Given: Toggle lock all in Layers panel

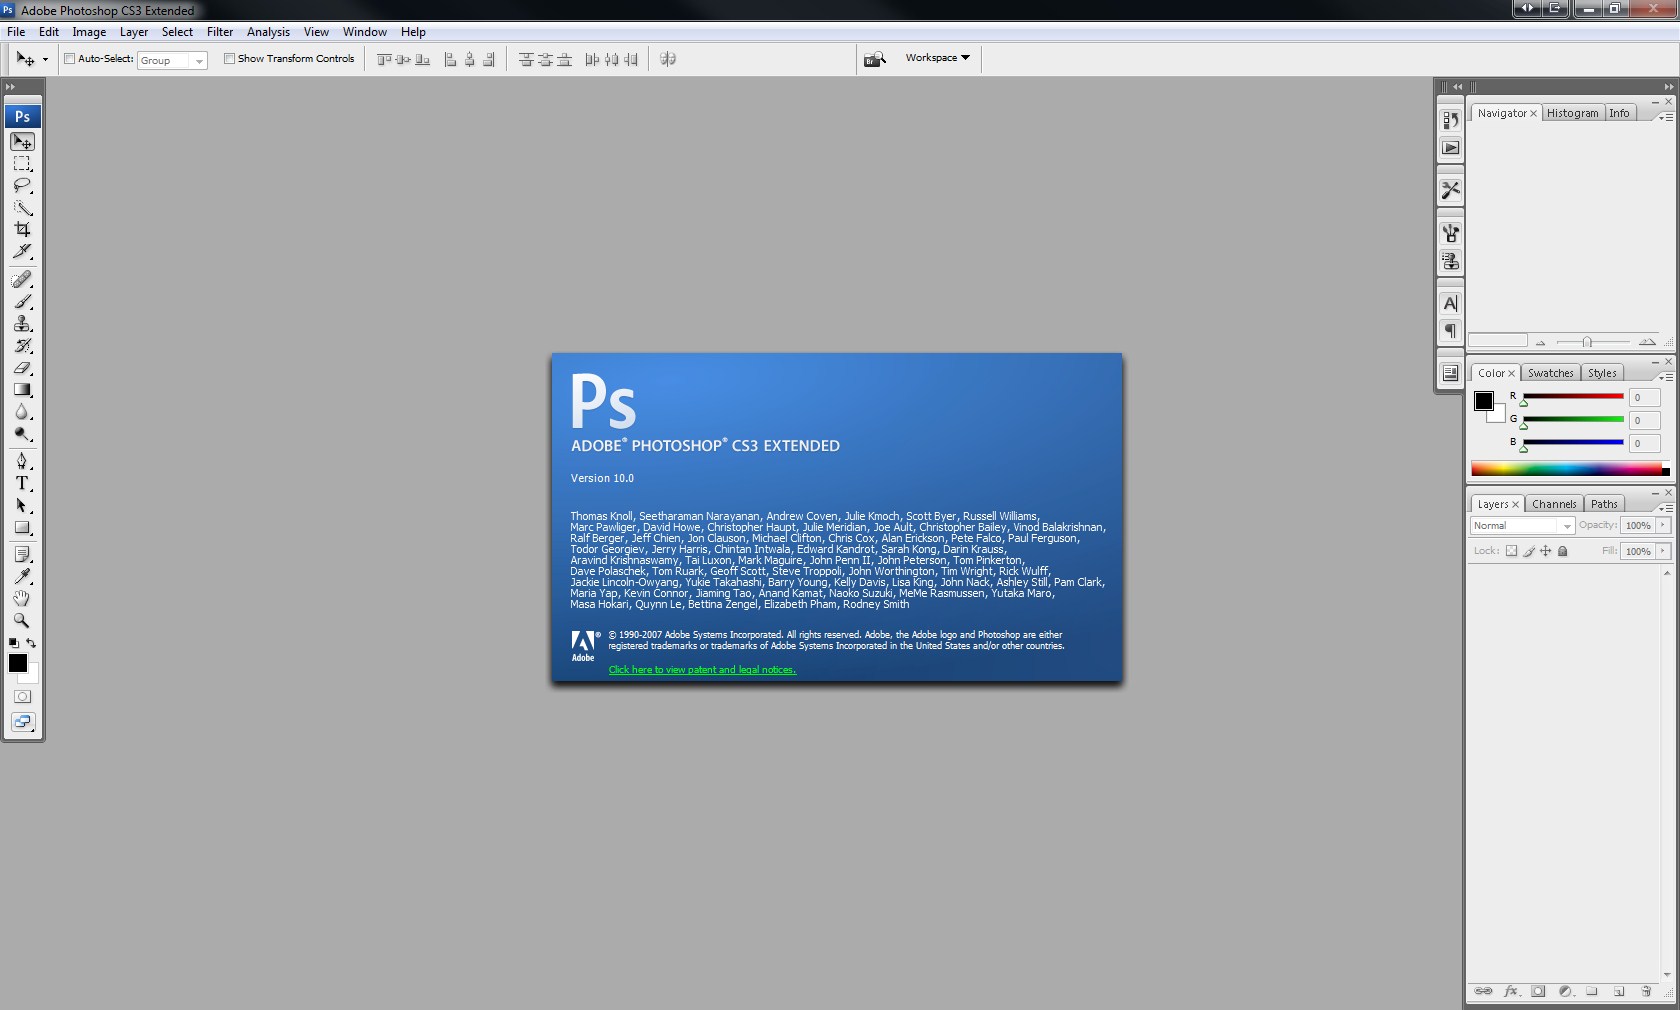Looking at the screenshot, I should point(1563,551).
